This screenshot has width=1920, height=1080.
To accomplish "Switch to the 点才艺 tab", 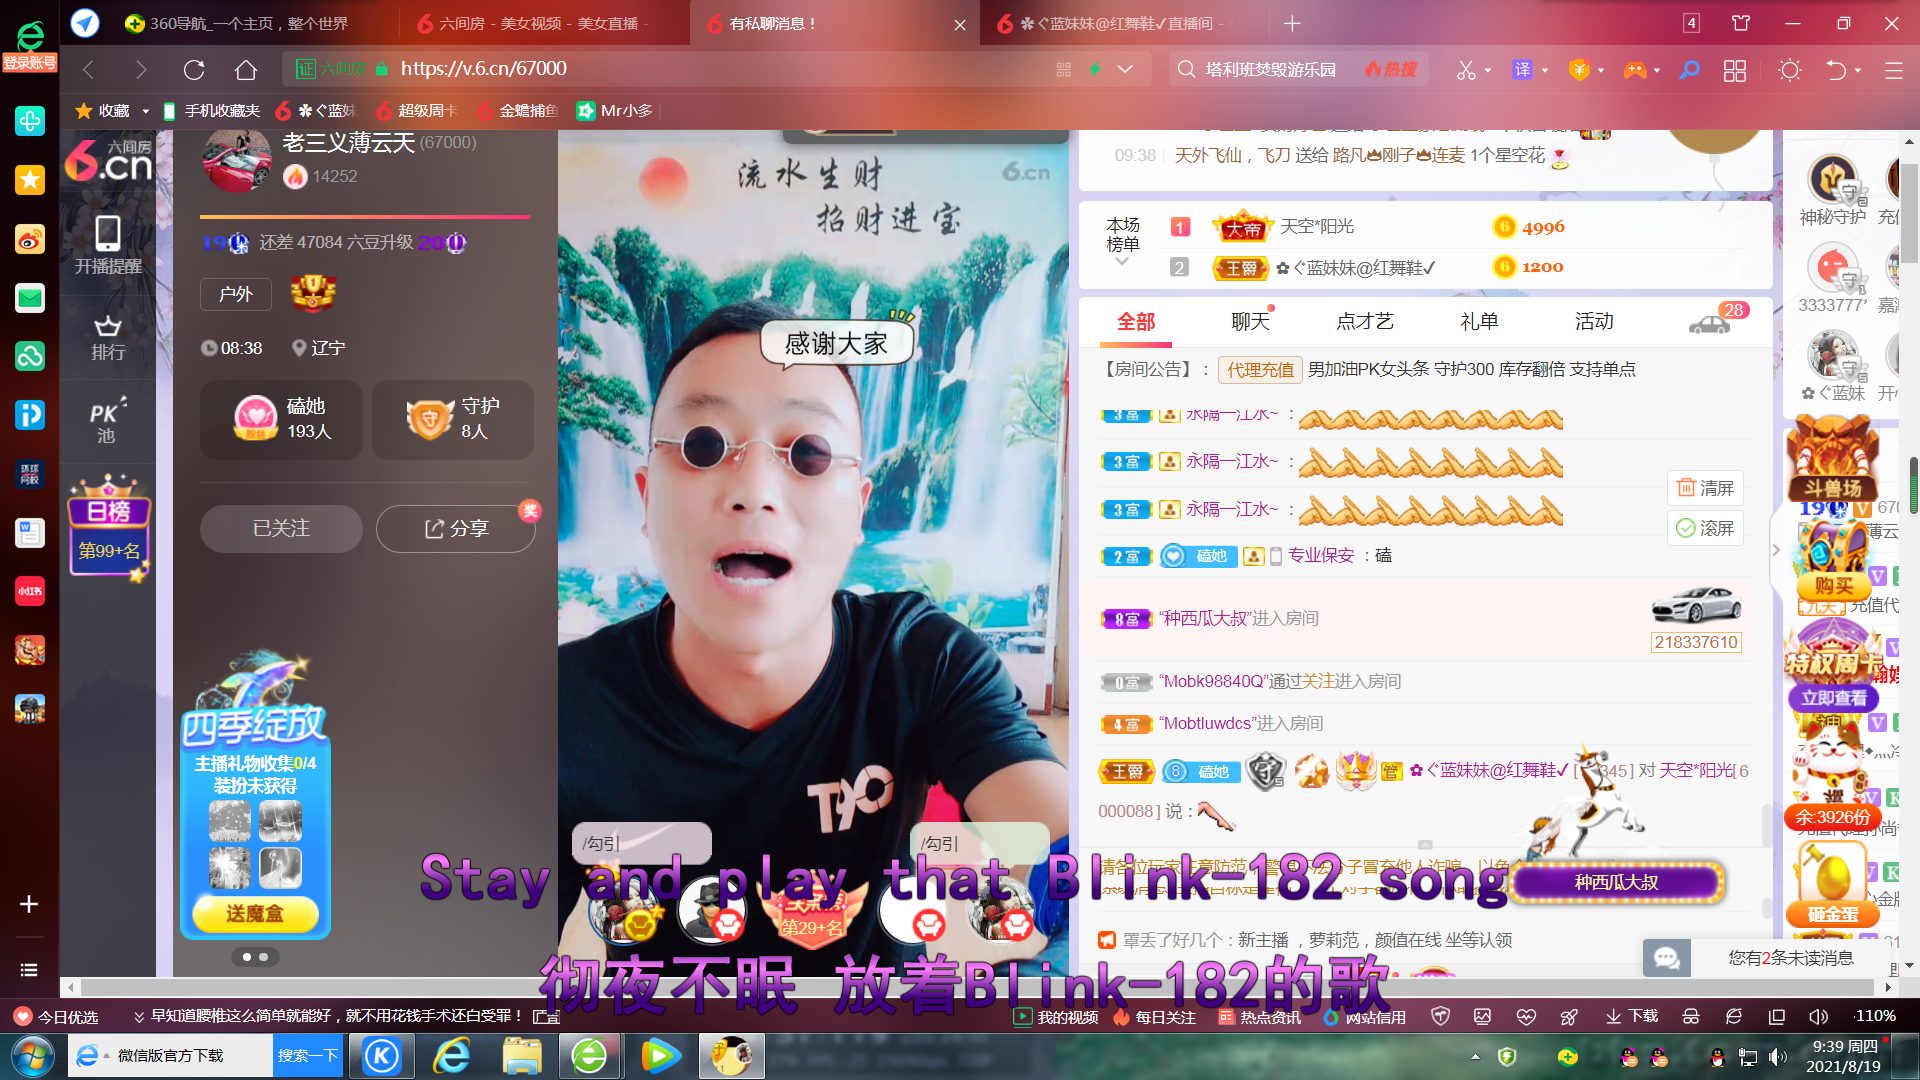I will click(x=1365, y=321).
